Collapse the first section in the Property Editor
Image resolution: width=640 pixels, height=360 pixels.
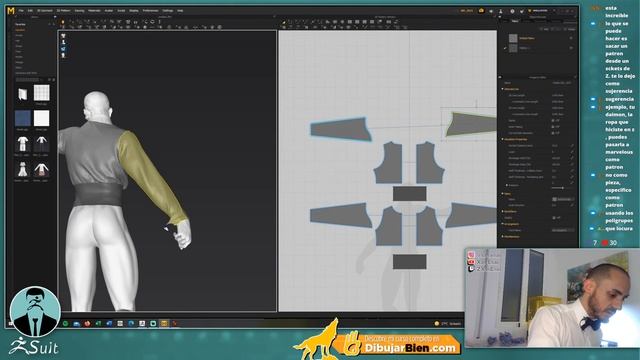click(502, 89)
